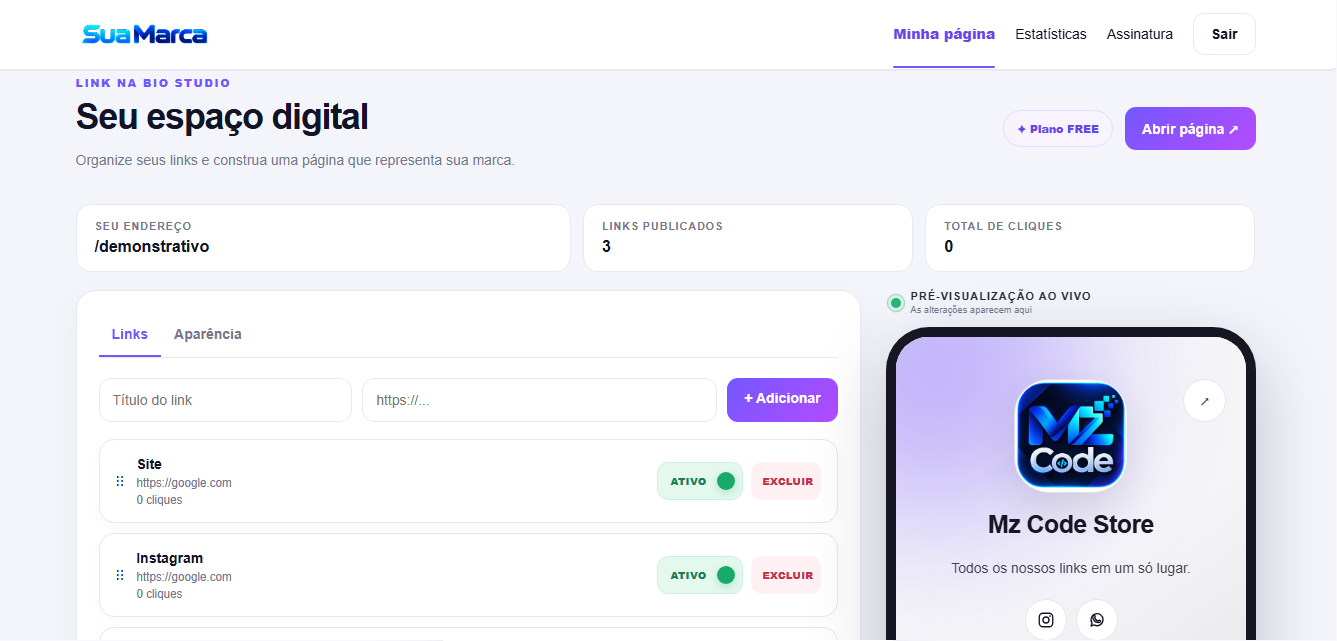The image size is (1337, 641).
Task: Toggle the Site link active switch
Action: tap(700, 481)
